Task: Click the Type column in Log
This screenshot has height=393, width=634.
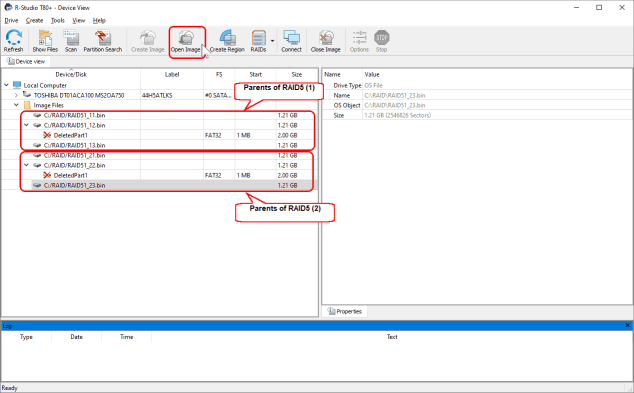Action: pyautogui.click(x=26, y=336)
